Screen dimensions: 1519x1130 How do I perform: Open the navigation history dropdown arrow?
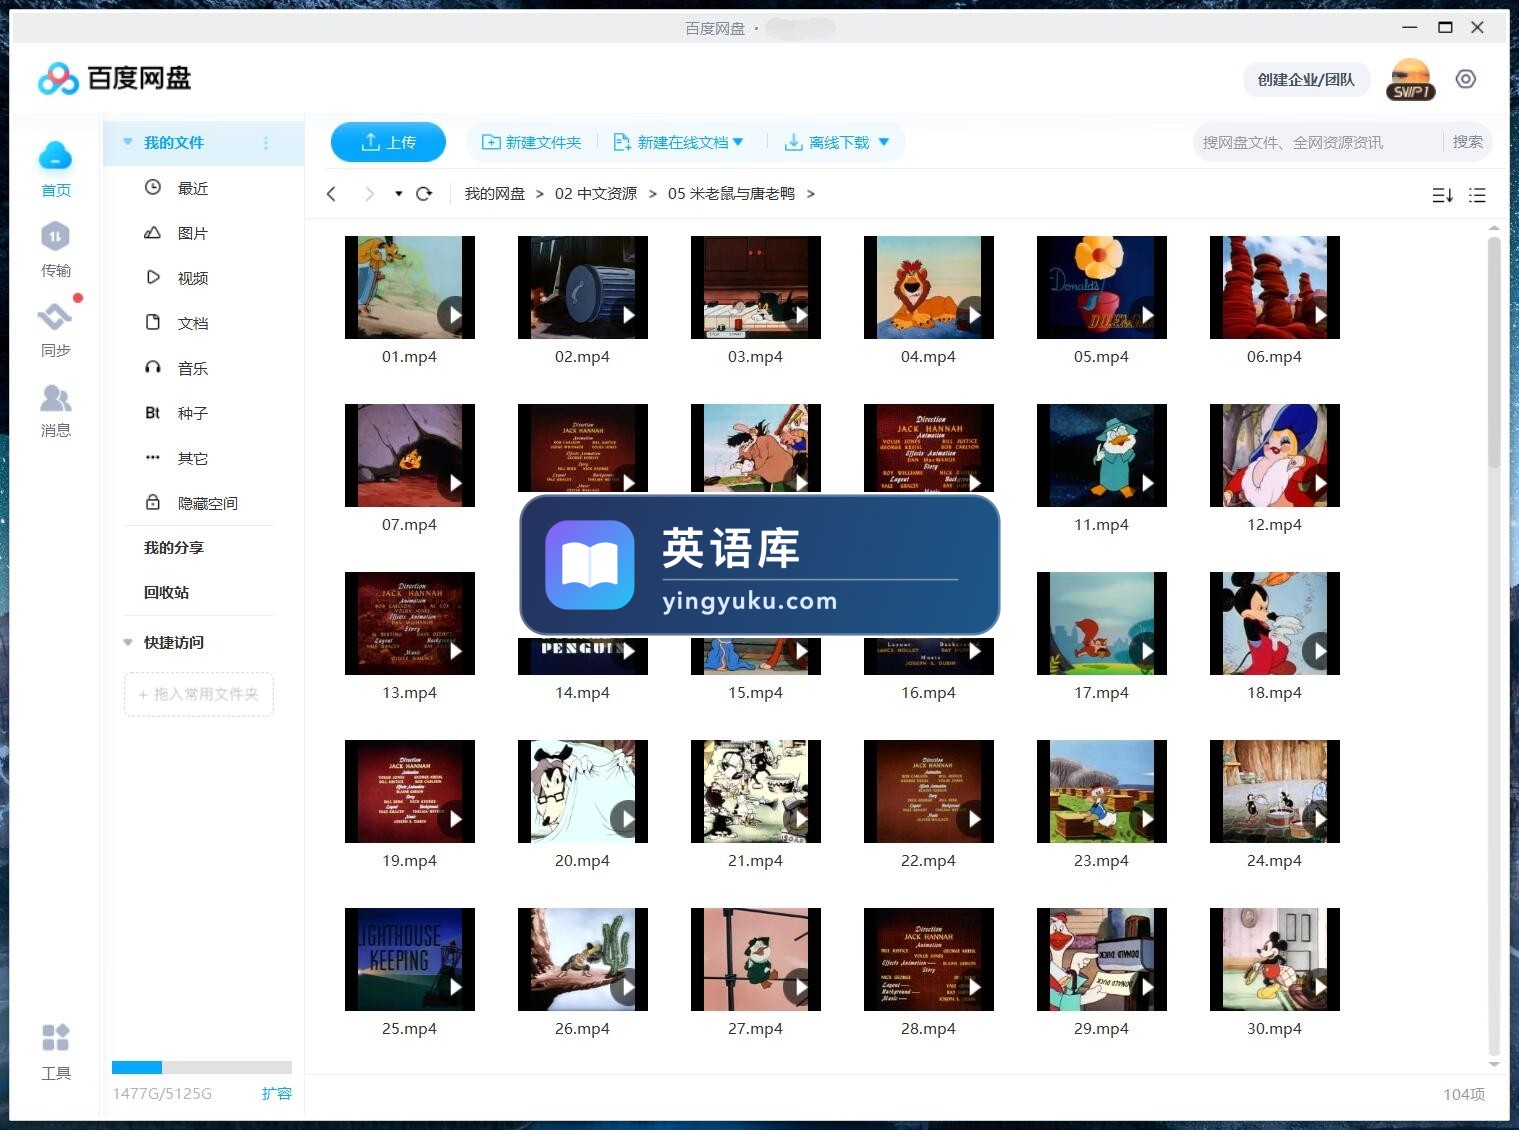point(398,194)
